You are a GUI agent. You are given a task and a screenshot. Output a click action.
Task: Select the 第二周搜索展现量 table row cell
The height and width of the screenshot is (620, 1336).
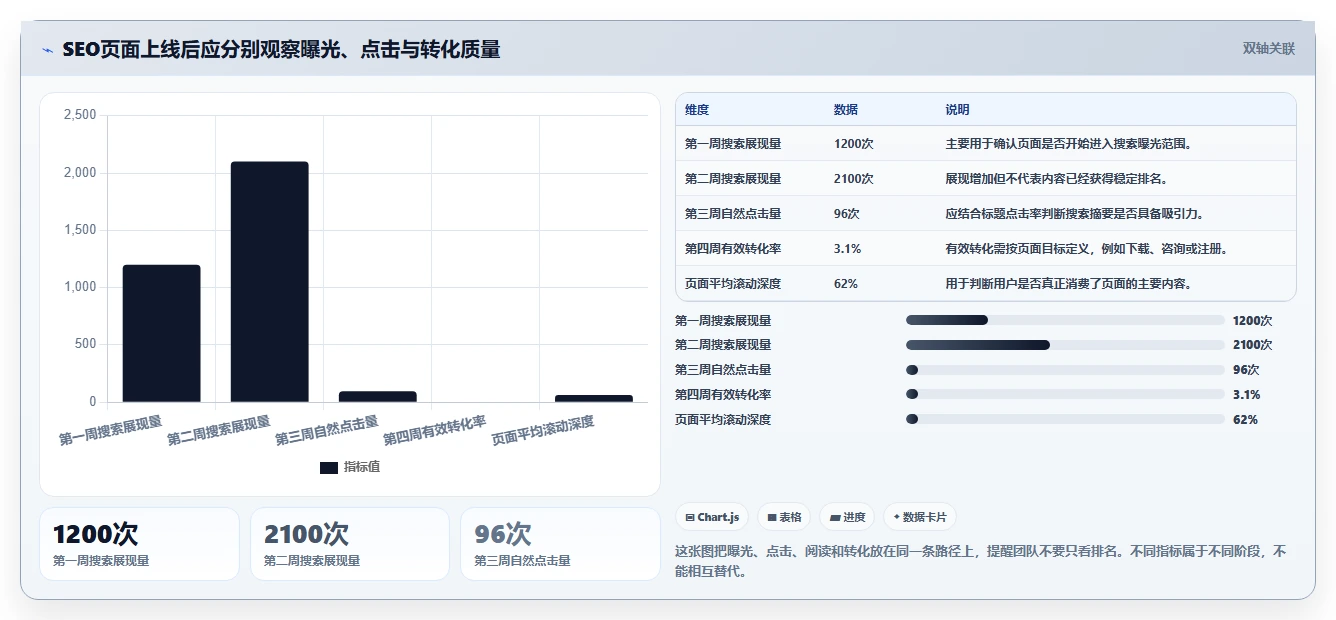point(733,179)
